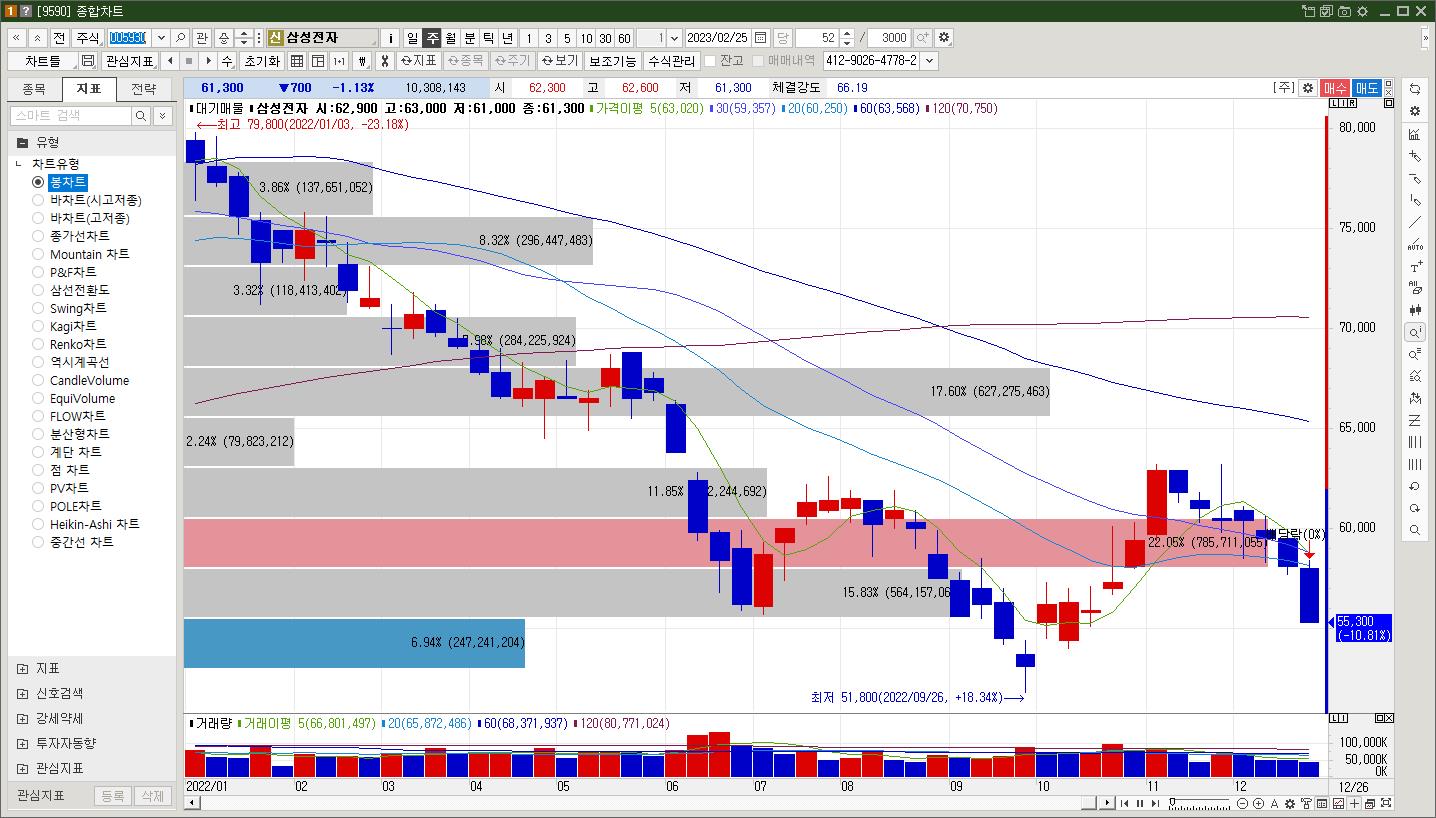The image size is (1436, 818).
Task: Click the chart horizontal scrollbar thumb
Action: [x=1087, y=803]
